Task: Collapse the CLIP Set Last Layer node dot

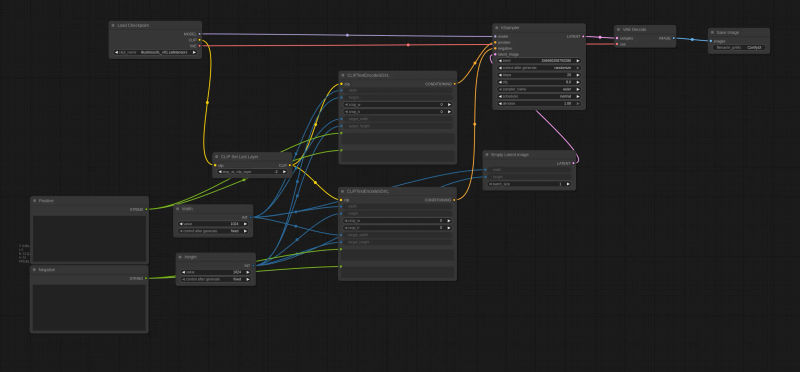Action: 217,157
